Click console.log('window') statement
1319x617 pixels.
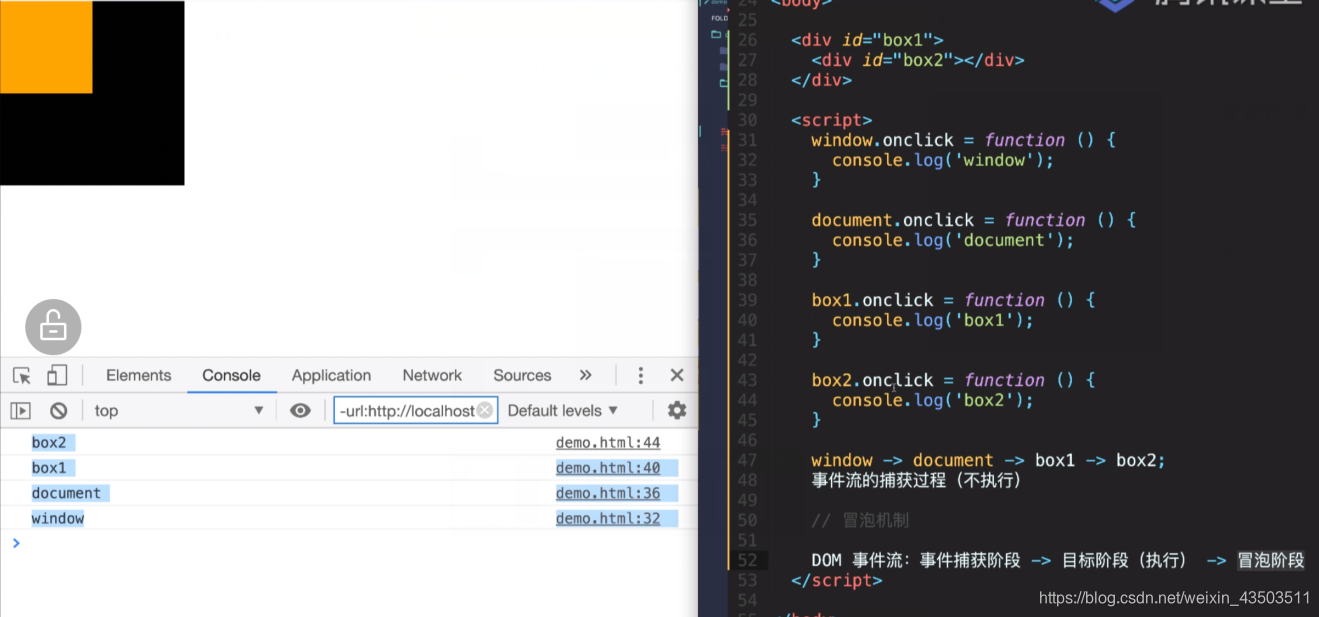point(943,160)
